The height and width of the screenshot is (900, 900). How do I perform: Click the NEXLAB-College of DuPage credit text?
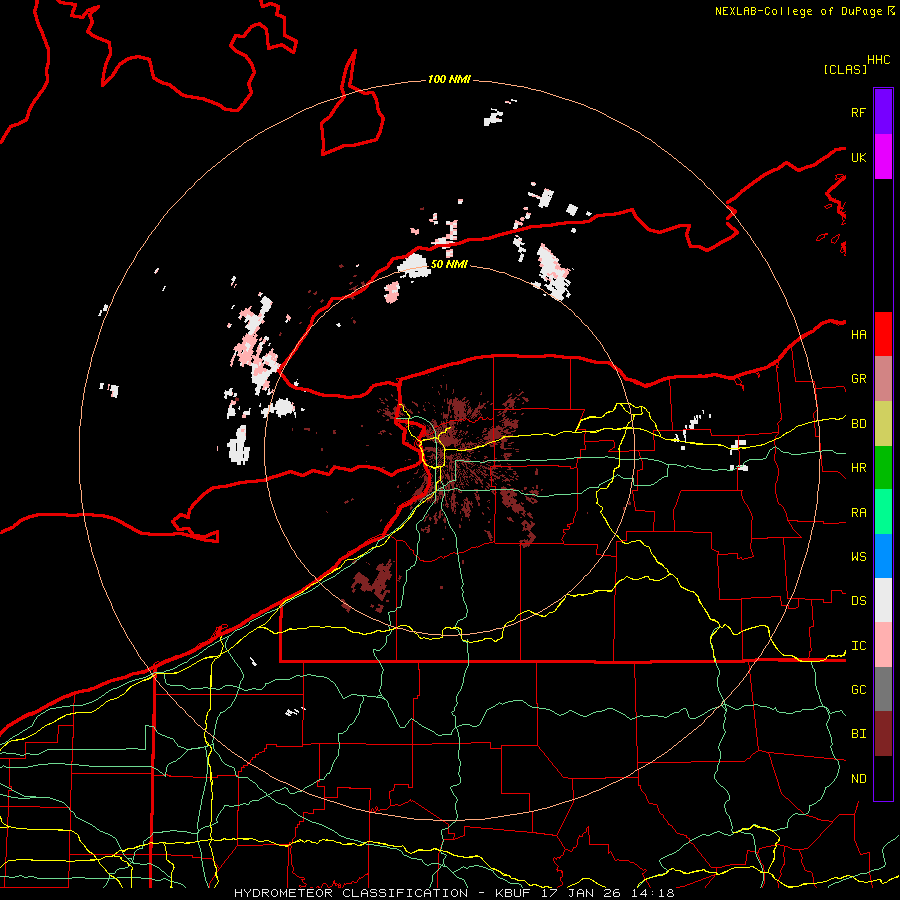798,11
